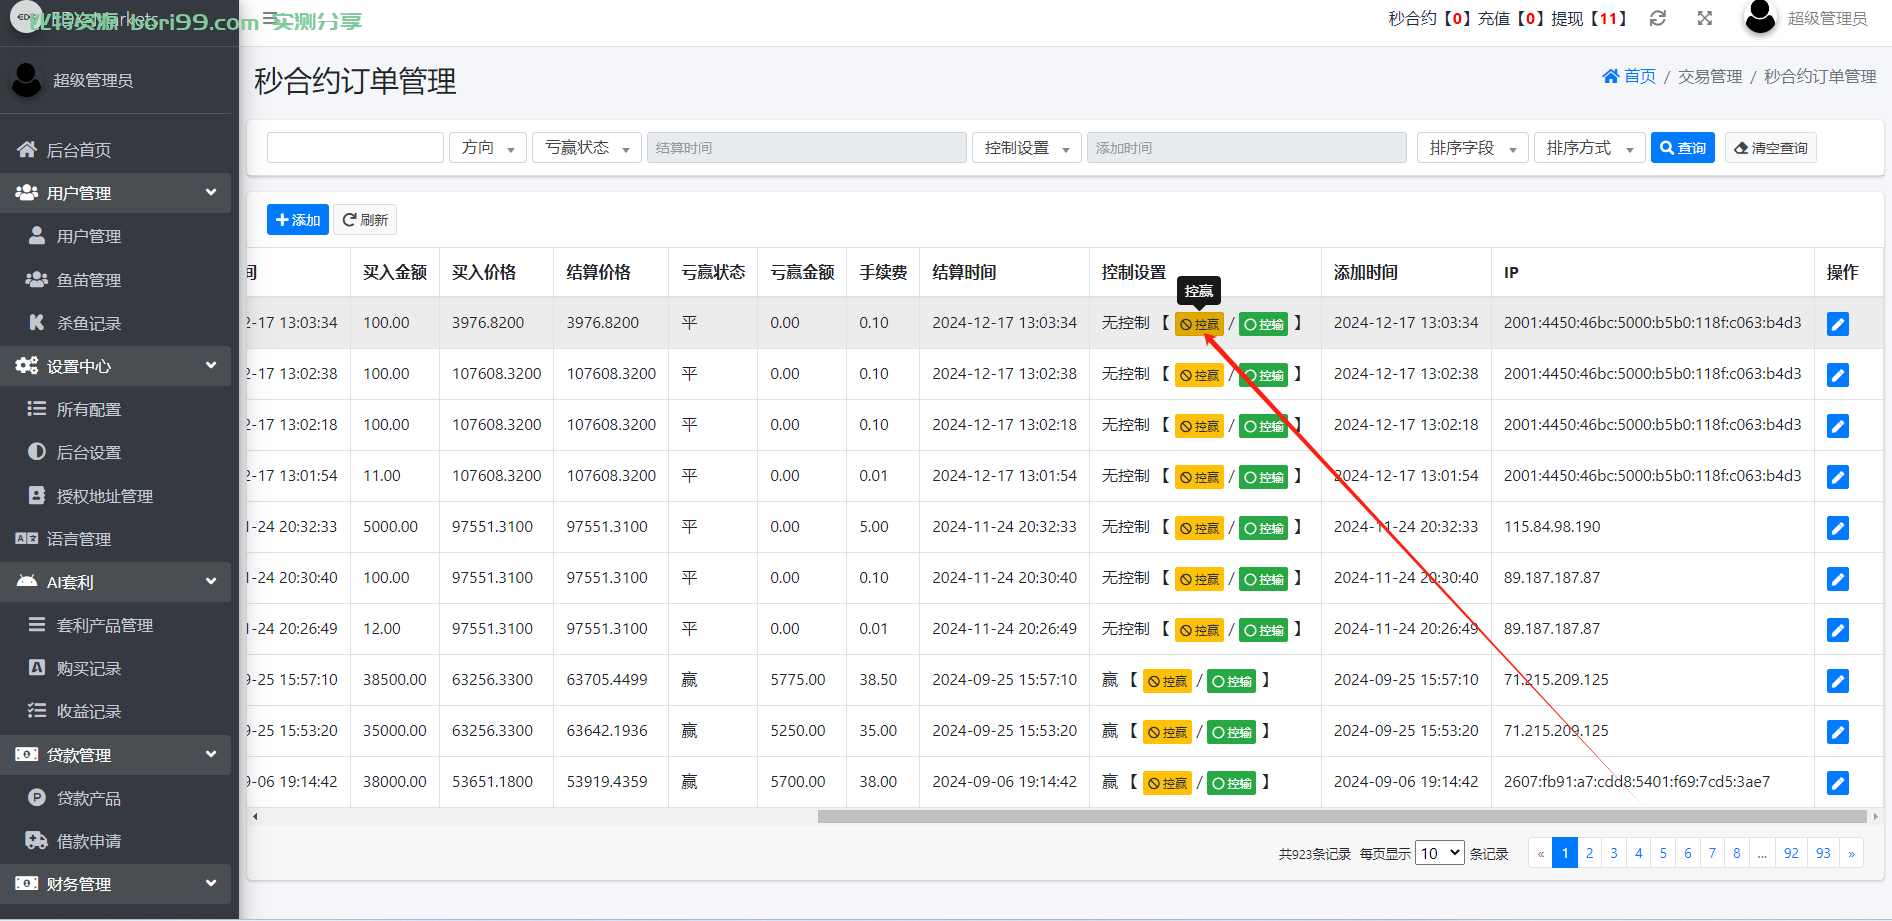
Task: Jump to page 93 of orders
Action: [x=1823, y=853]
